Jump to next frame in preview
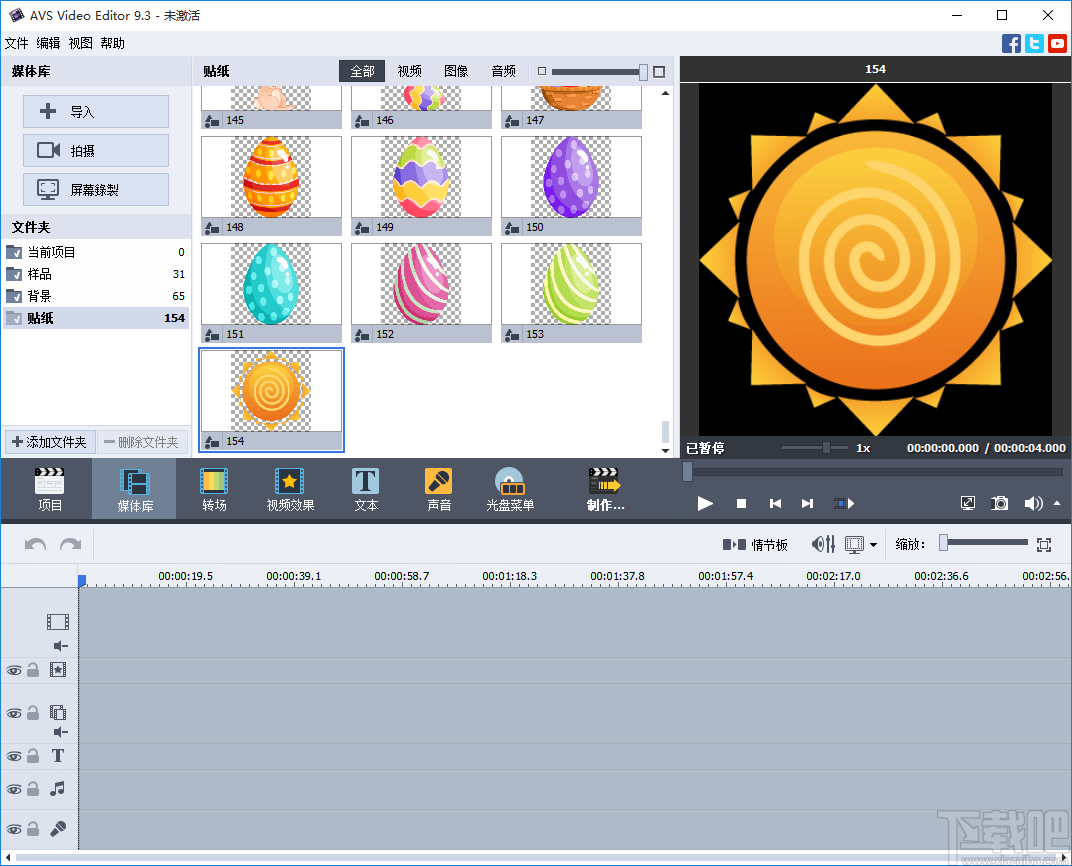Screen dimensions: 1072x866 point(807,504)
